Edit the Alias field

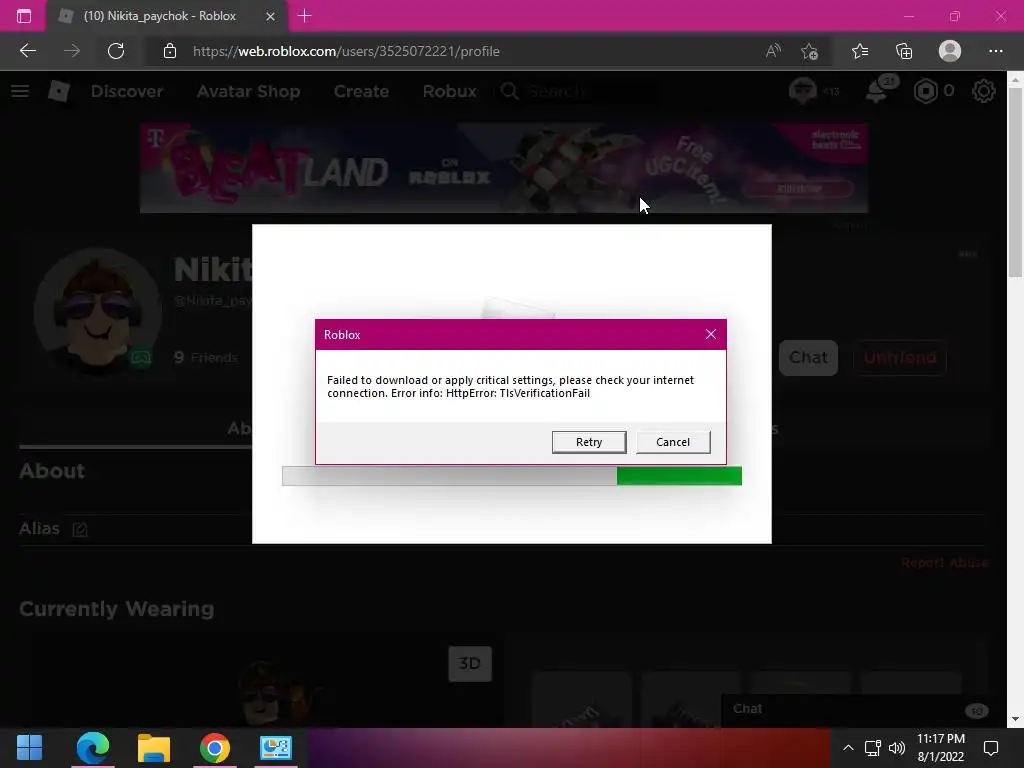click(x=80, y=529)
